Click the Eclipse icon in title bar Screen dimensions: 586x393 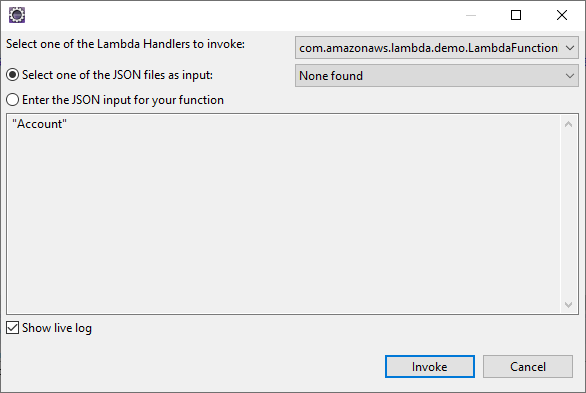(x=17, y=15)
